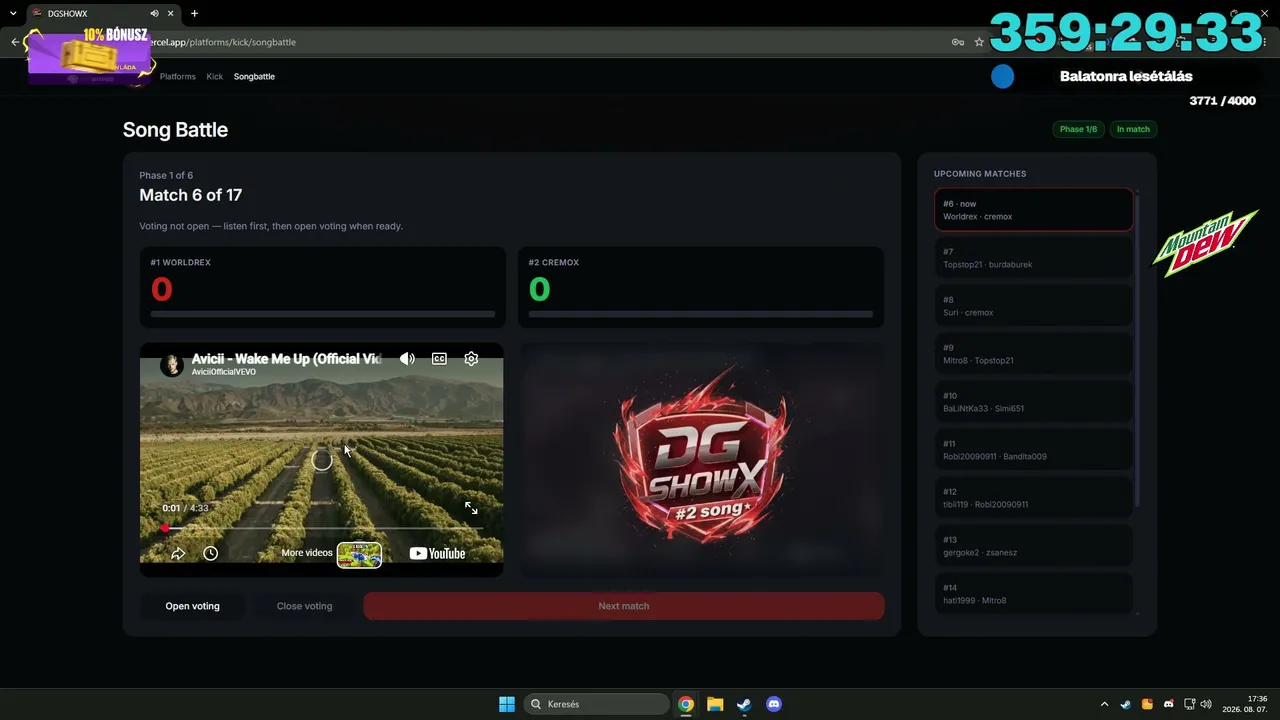Enter fullscreen on the Avicii video
Screen dimensions: 1280x720
click(x=471, y=508)
